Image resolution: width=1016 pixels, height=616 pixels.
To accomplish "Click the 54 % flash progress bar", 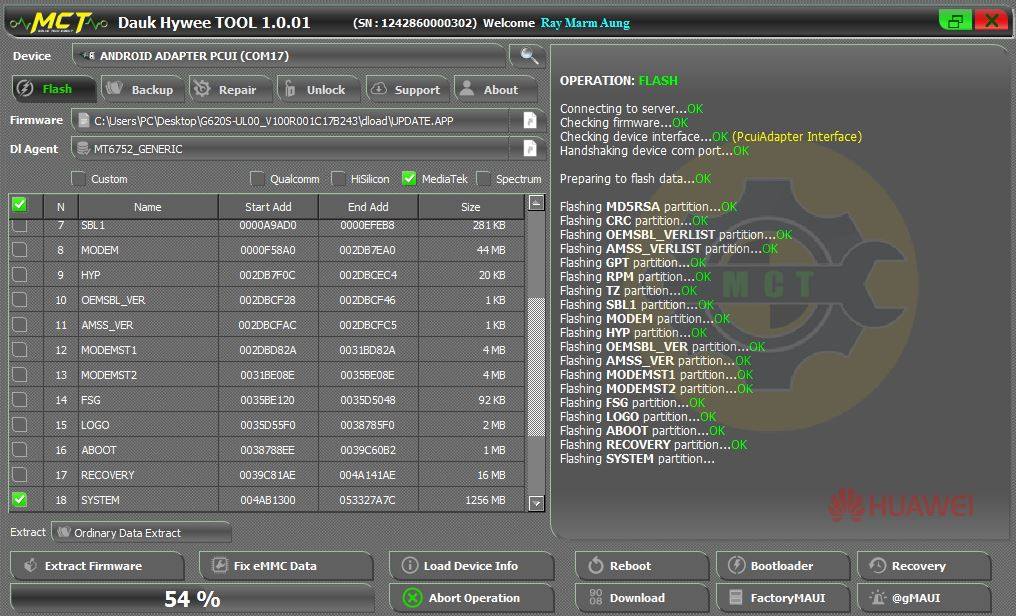I will click(x=192, y=598).
